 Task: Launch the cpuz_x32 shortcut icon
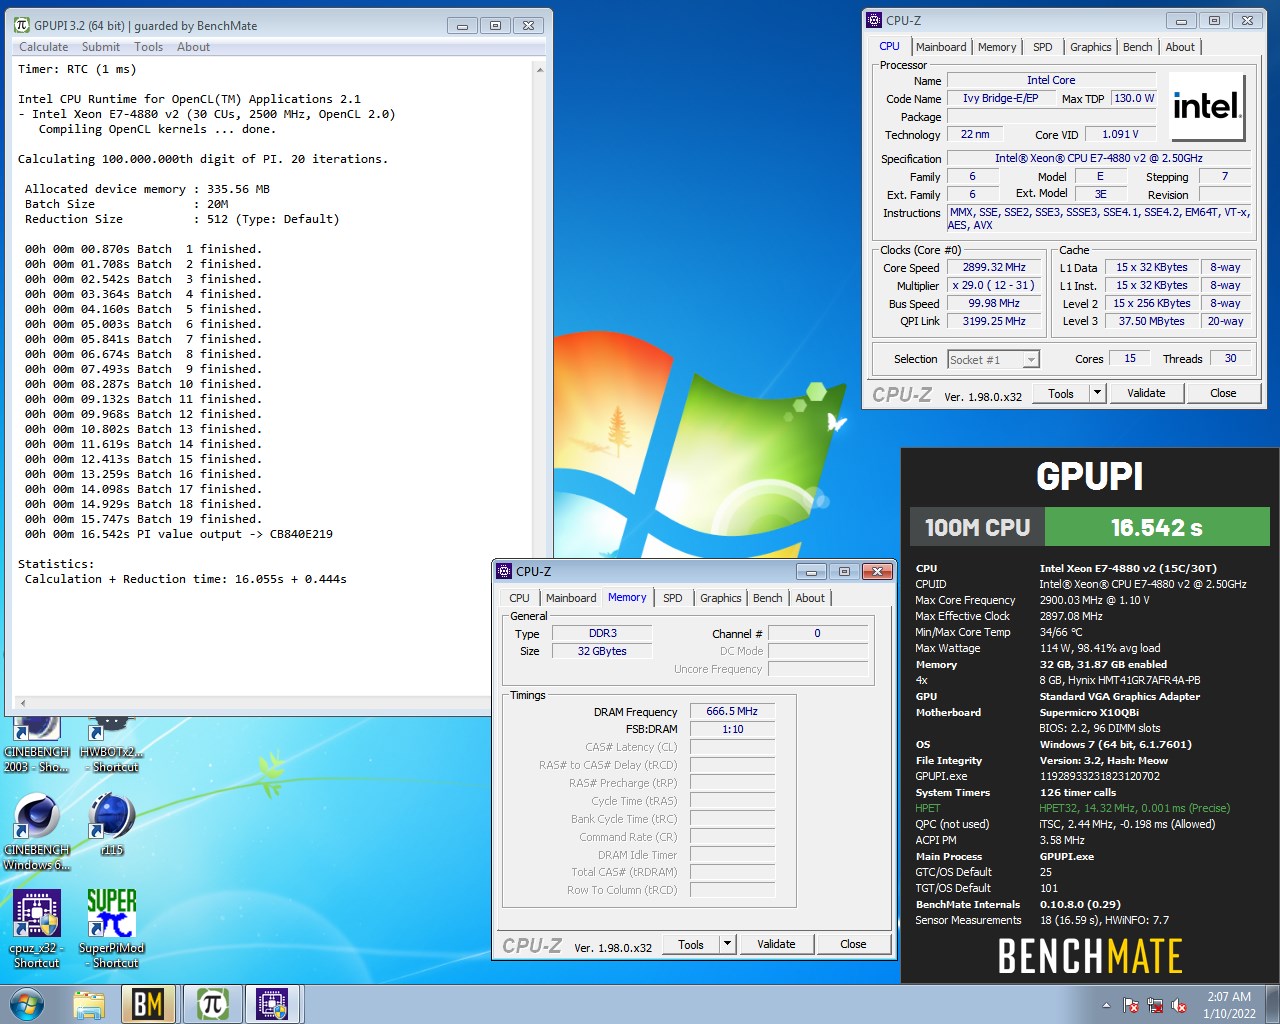(37, 929)
